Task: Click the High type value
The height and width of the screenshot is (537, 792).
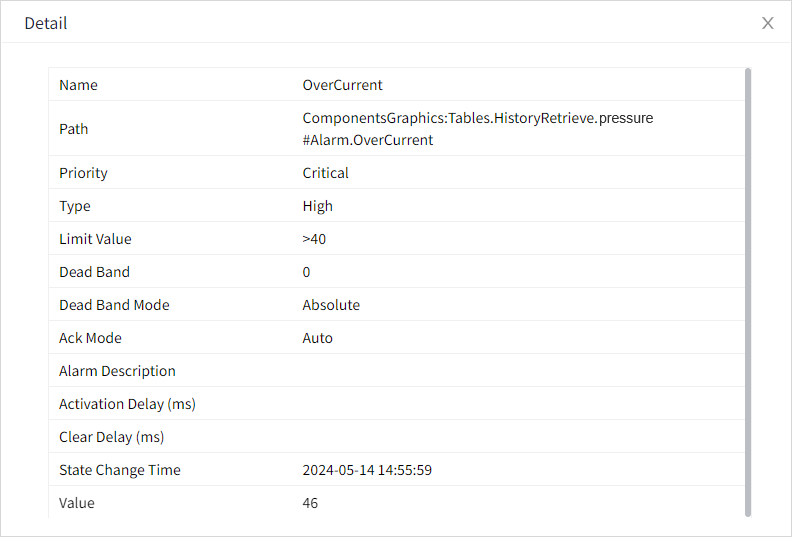Action: [x=318, y=206]
